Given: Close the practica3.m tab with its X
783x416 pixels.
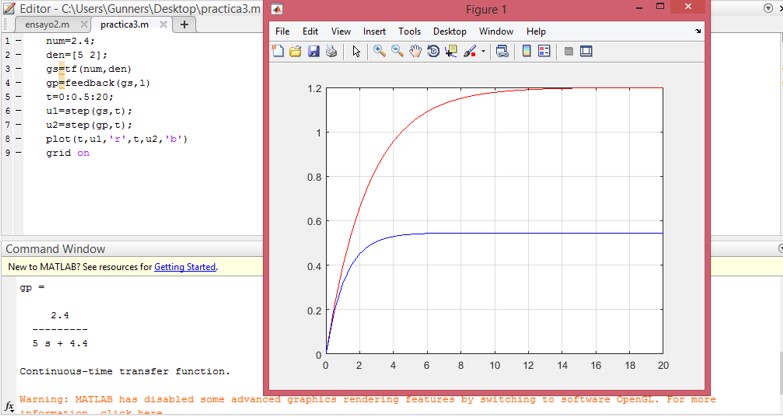Looking at the screenshot, I should point(163,24).
